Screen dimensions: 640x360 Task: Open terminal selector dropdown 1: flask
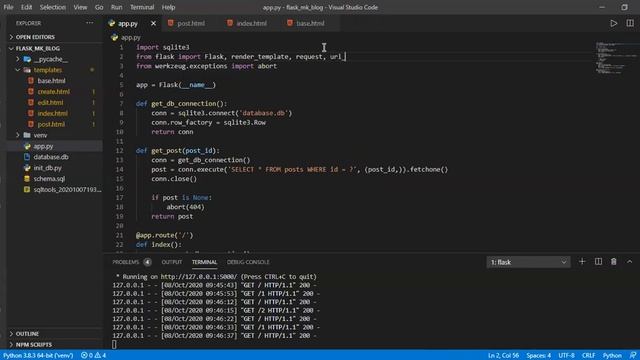[x=528, y=262]
